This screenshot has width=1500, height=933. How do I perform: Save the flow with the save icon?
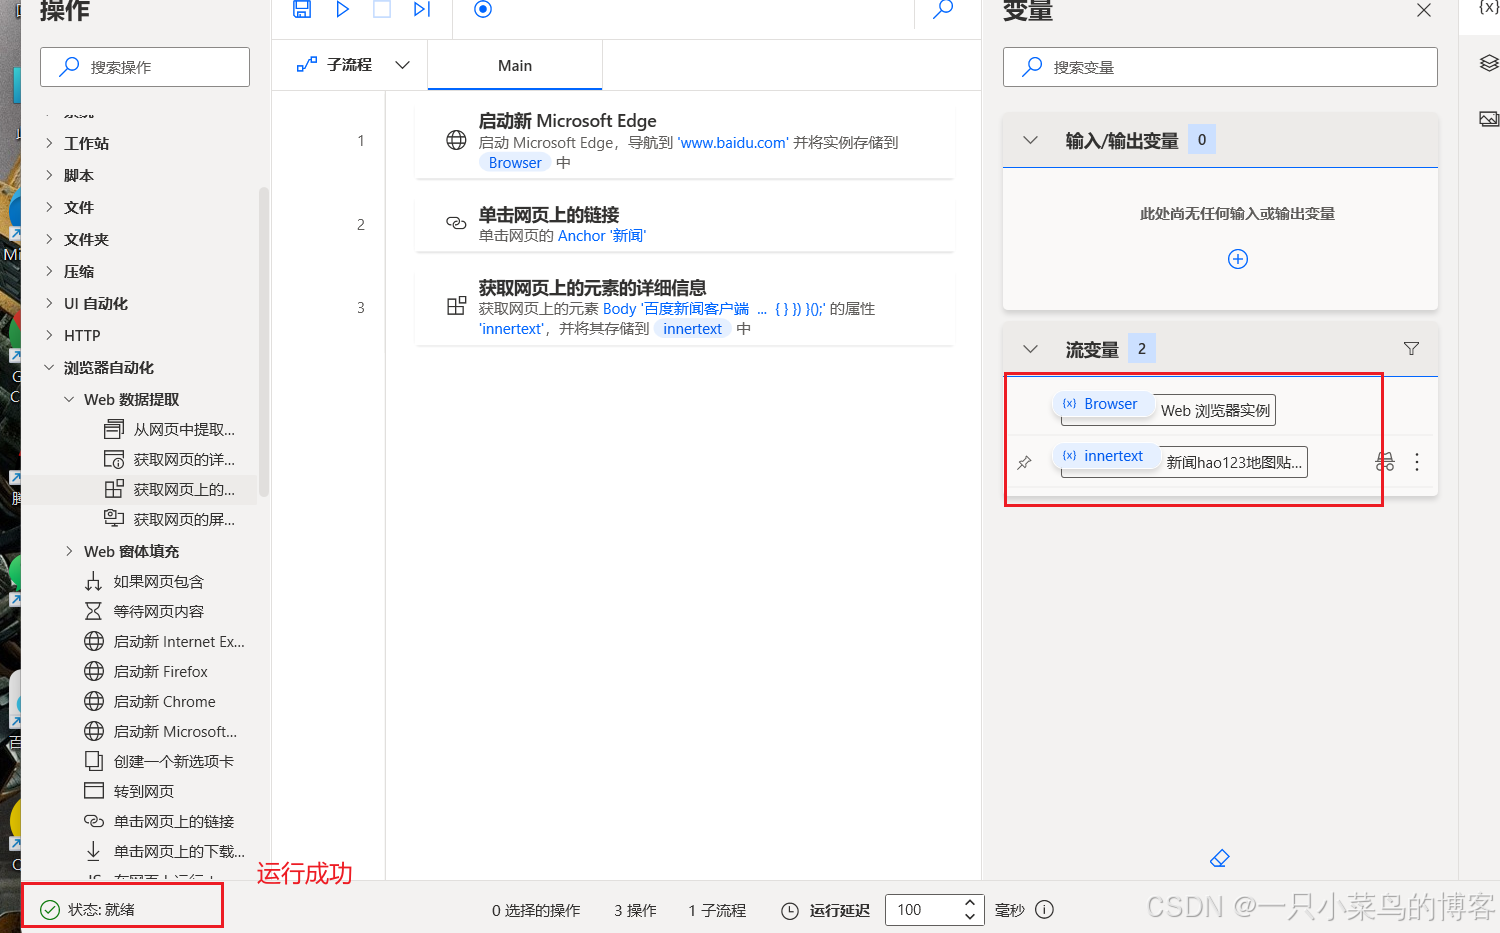click(302, 9)
